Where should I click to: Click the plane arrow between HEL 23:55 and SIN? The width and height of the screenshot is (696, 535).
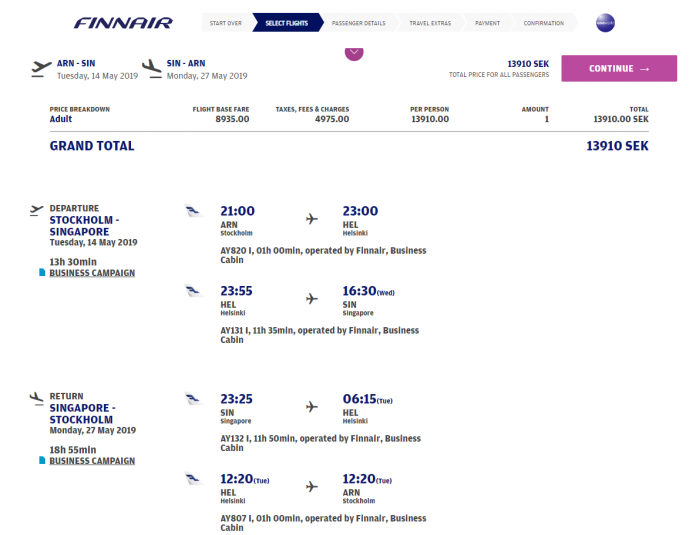coord(312,299)
